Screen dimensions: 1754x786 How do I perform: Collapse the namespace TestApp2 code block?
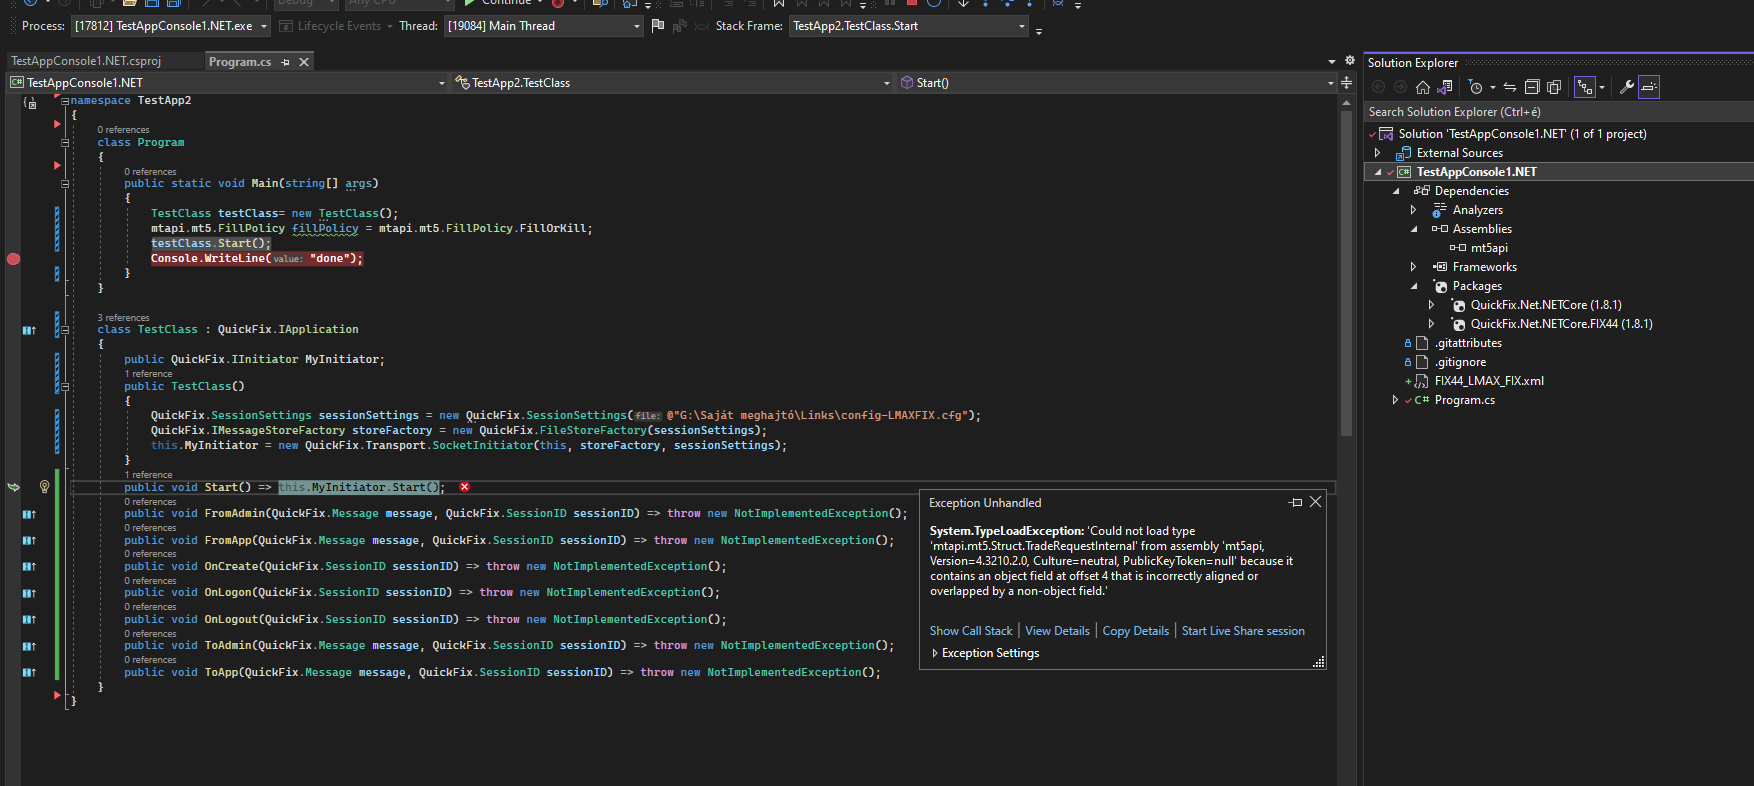(x=65, y=101)
